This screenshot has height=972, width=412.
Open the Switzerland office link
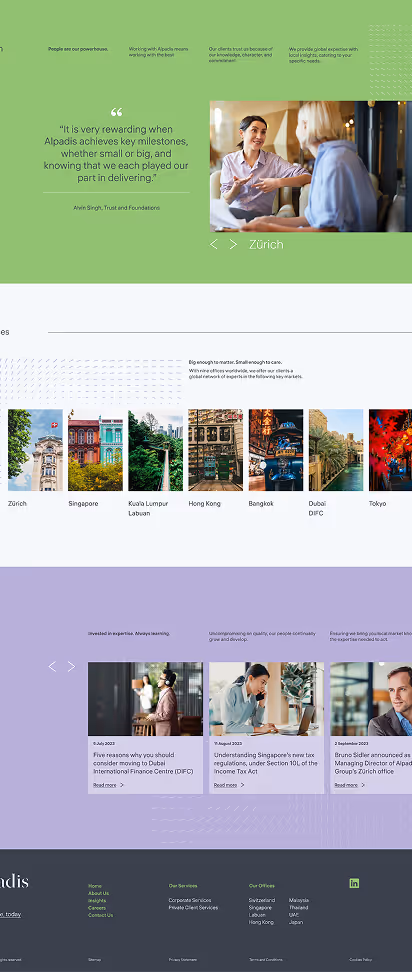(262, 900)
